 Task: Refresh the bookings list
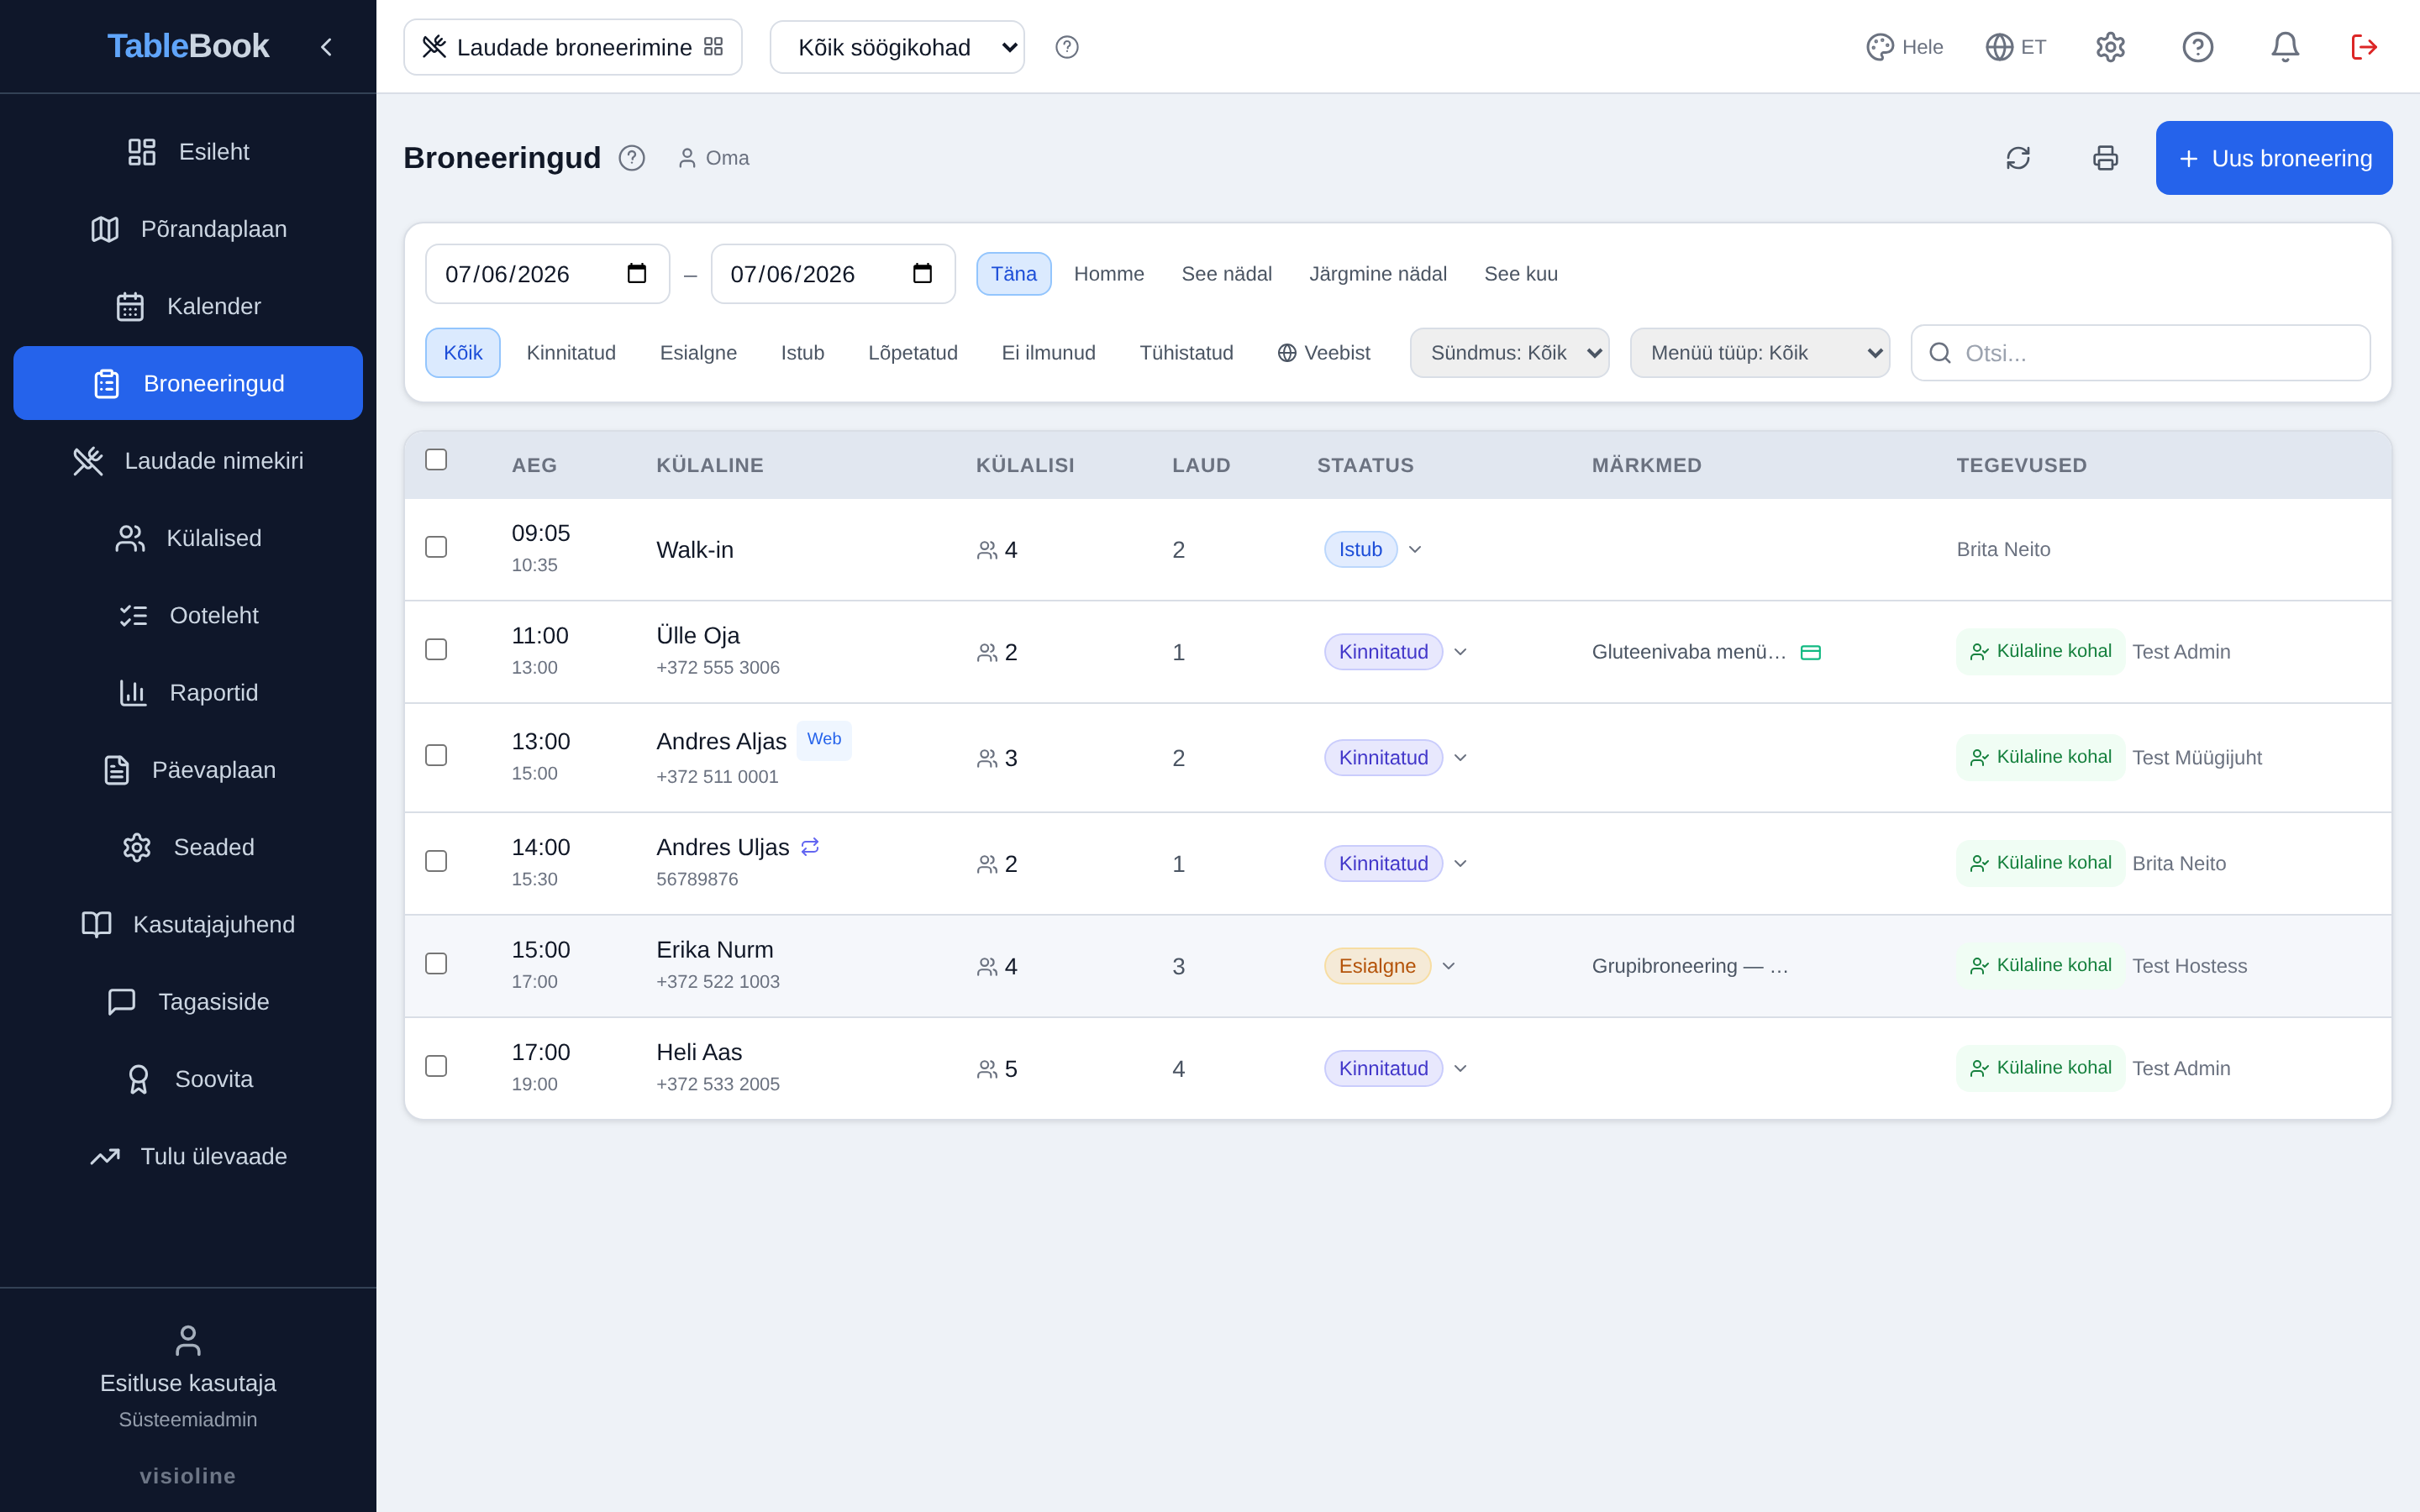(x=2018, y=158)
